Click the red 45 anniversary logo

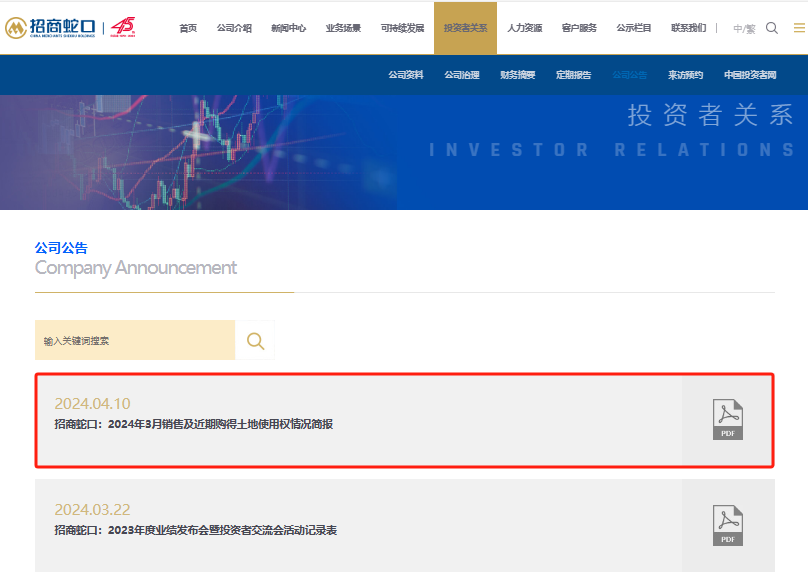[123, 27]
